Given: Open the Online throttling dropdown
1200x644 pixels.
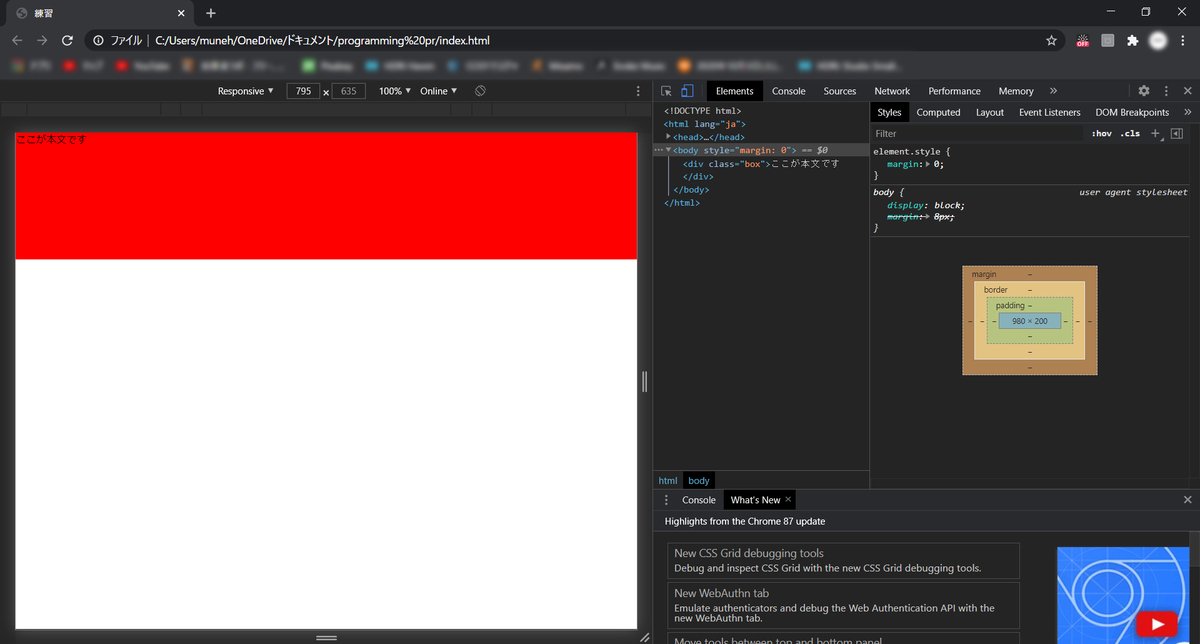Looking at the screenshot, I should click(438, 91).
